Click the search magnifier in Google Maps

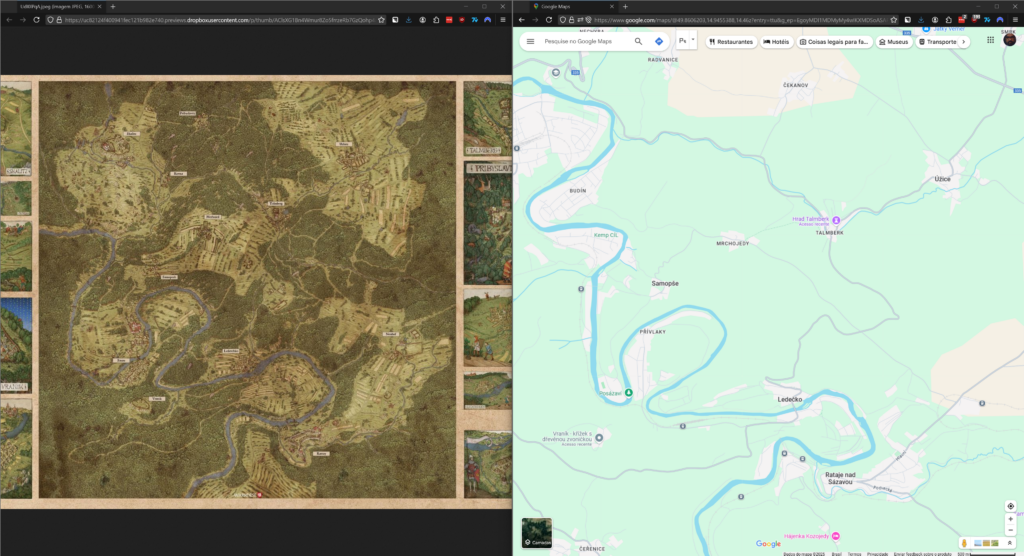point(638,42)
